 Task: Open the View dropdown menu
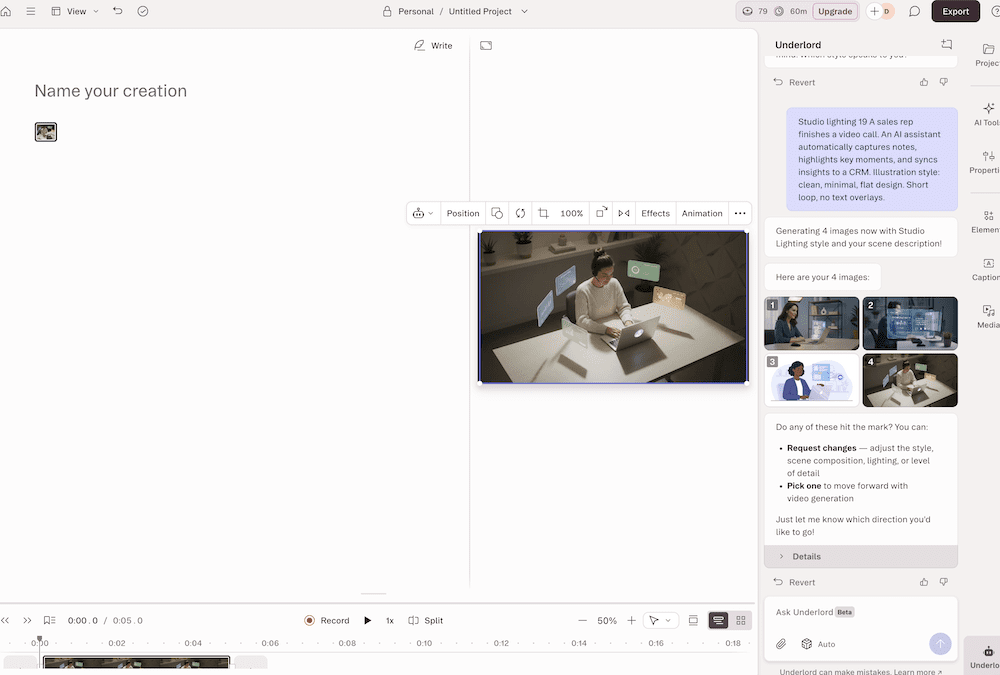click(75, 11)
